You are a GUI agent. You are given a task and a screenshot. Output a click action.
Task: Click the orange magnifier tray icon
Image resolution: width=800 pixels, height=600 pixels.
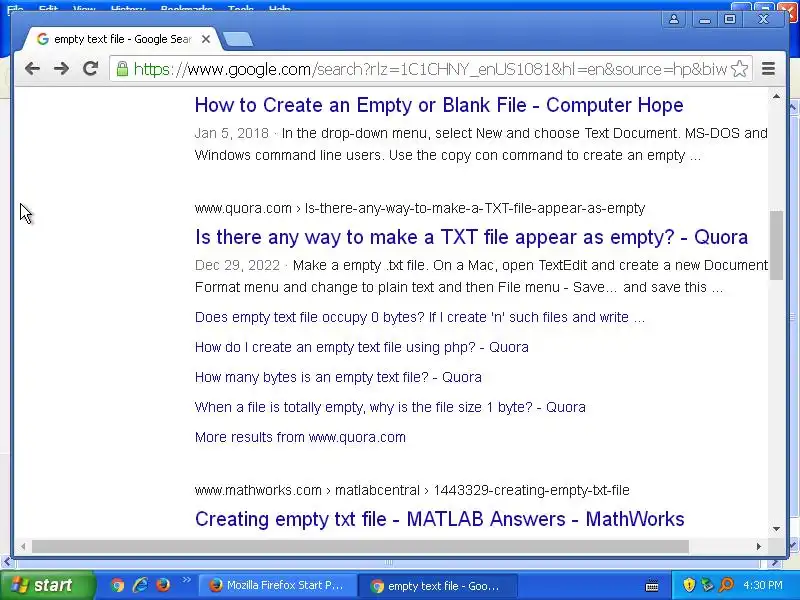point(726,585)
